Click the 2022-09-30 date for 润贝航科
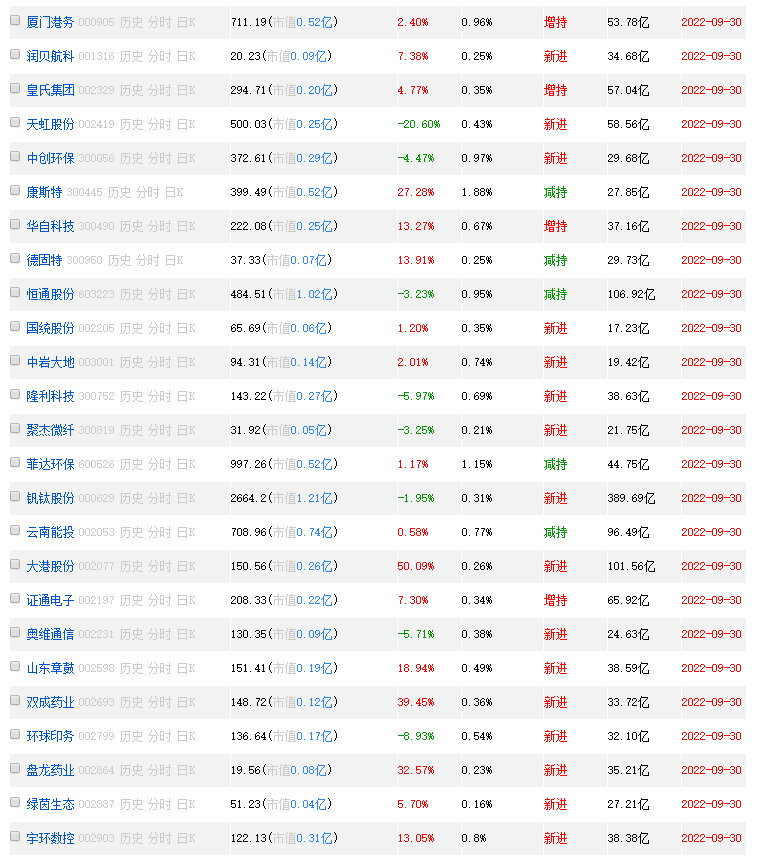This screenshot has height=861, width=759. click(x=711, y=57)
